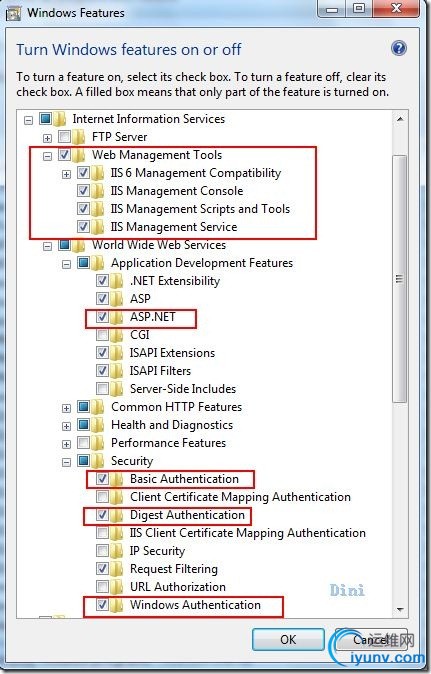Enable the CGI checkbox
Viewport: 431px width, 674px height.
(x=102, y=334)
